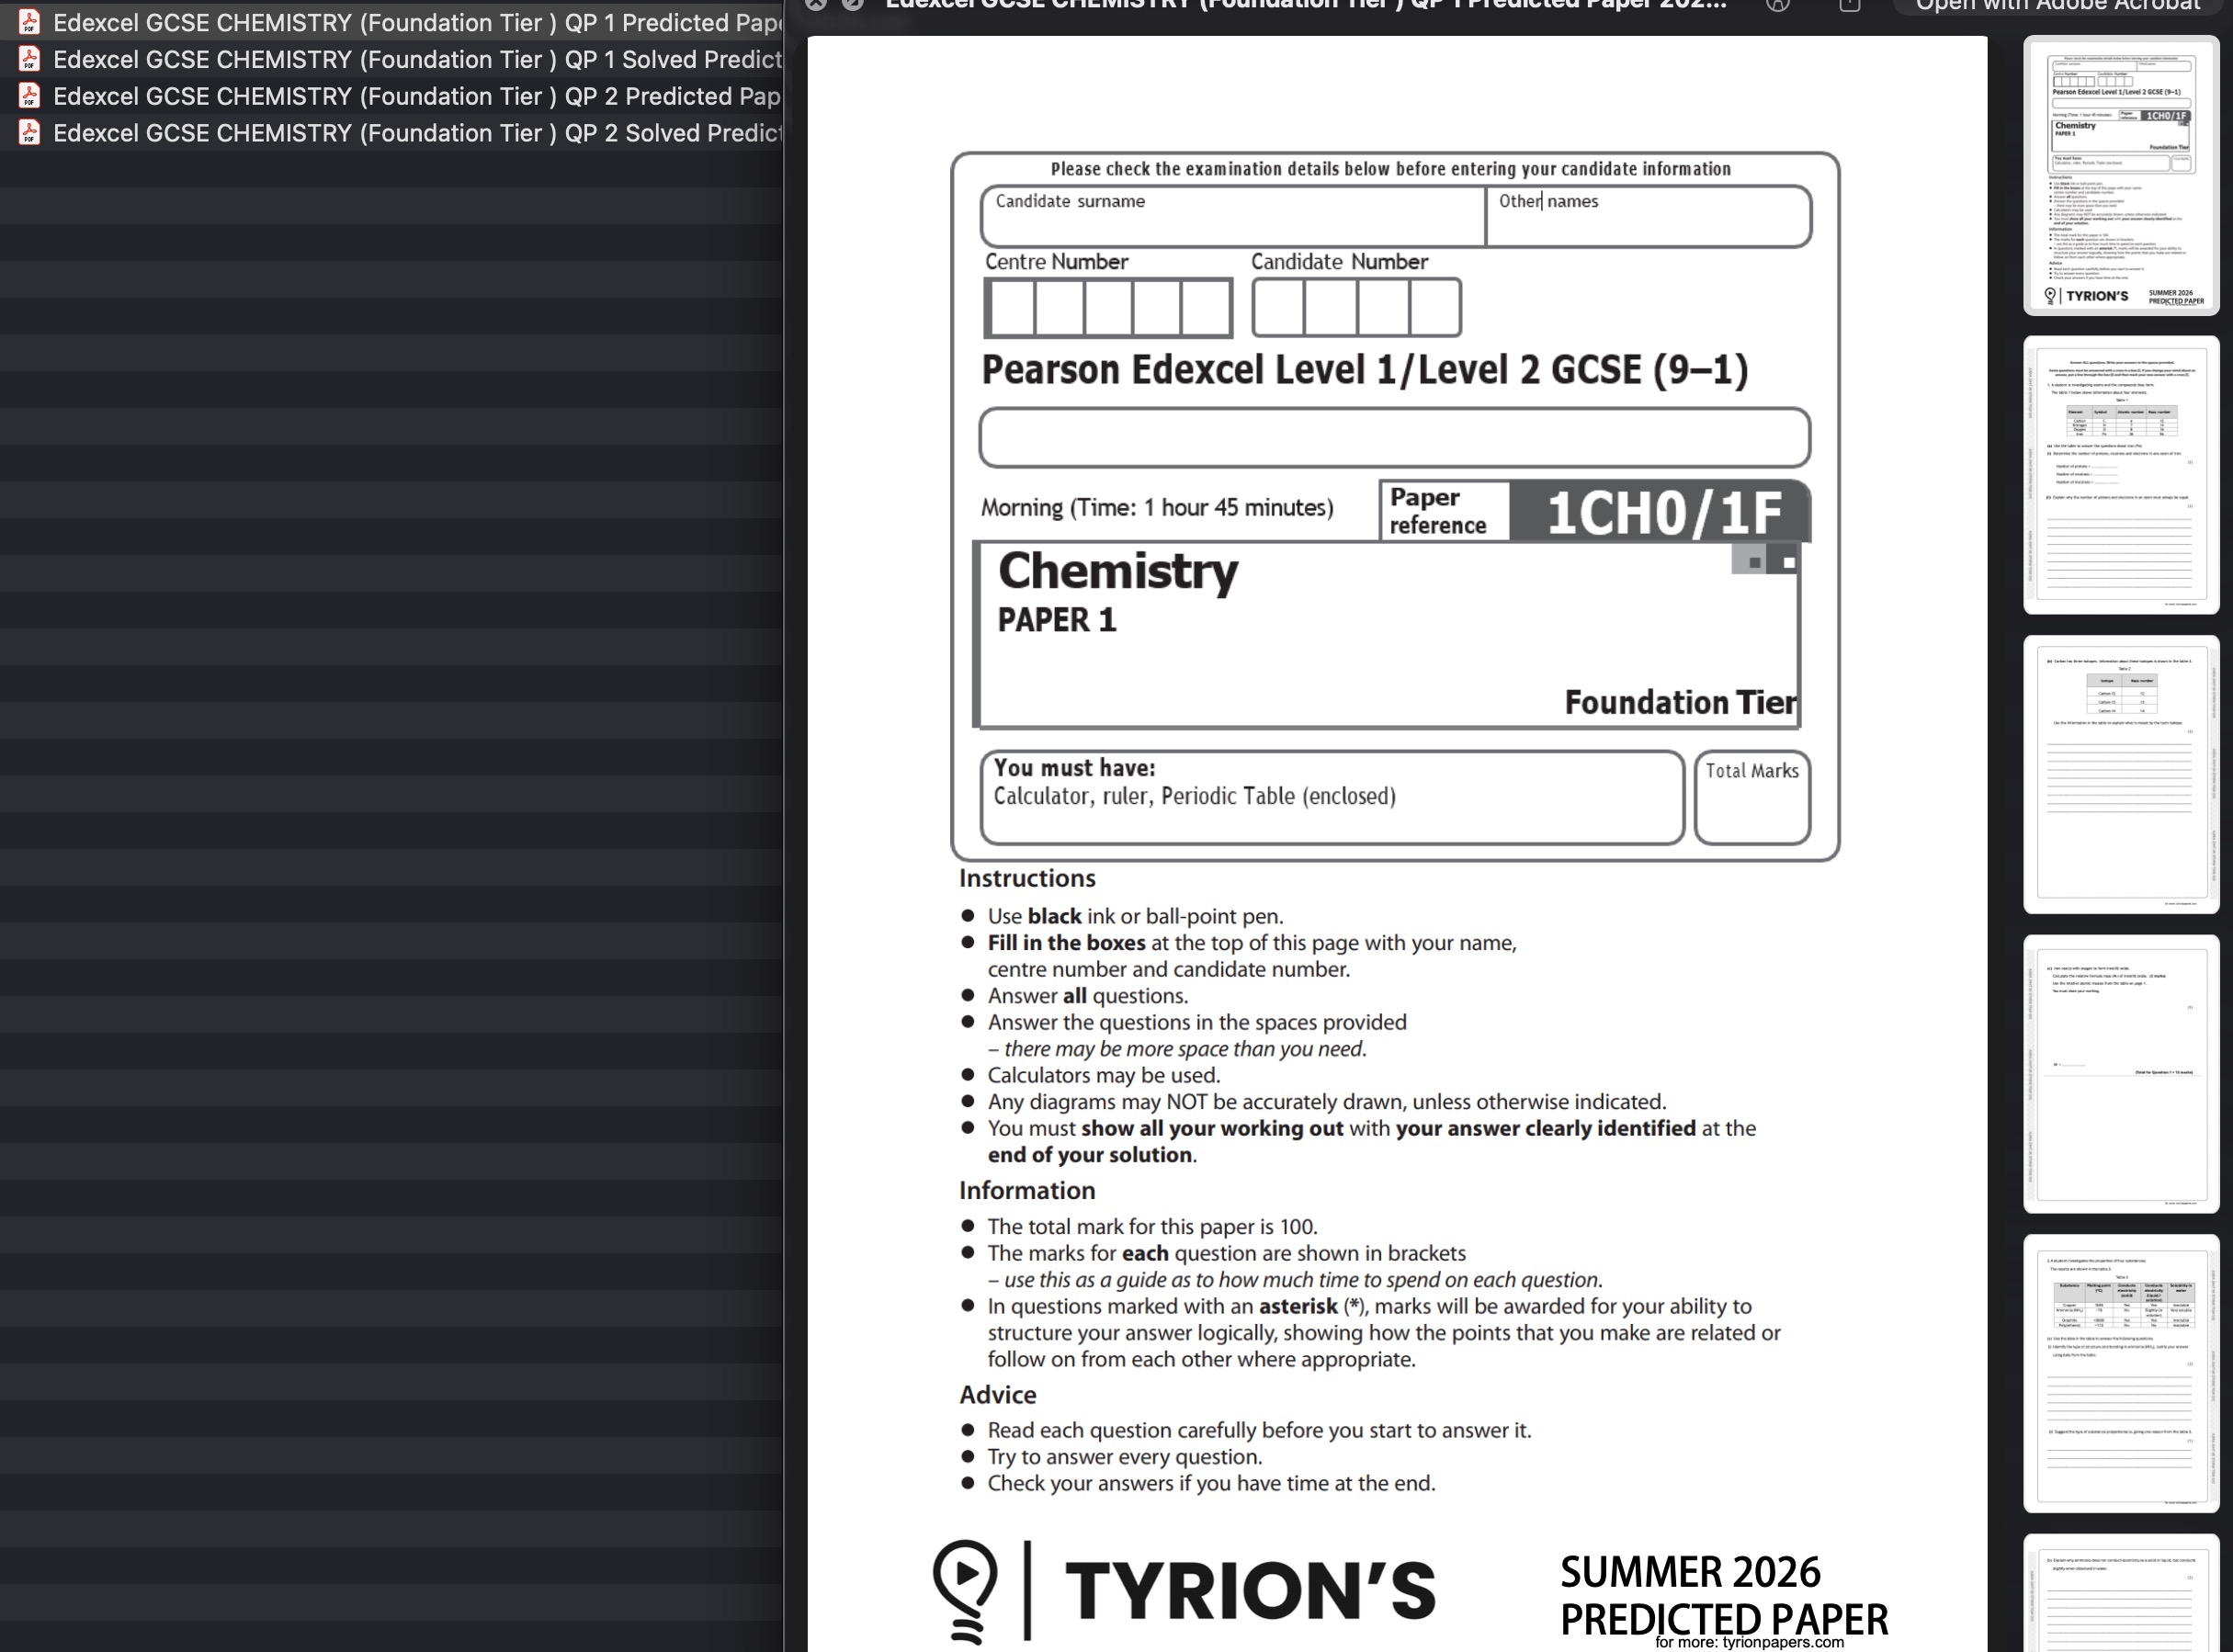Click PDF icon of QP 2 Predicted file
2233x1652 pixels.
coord(29,96)
